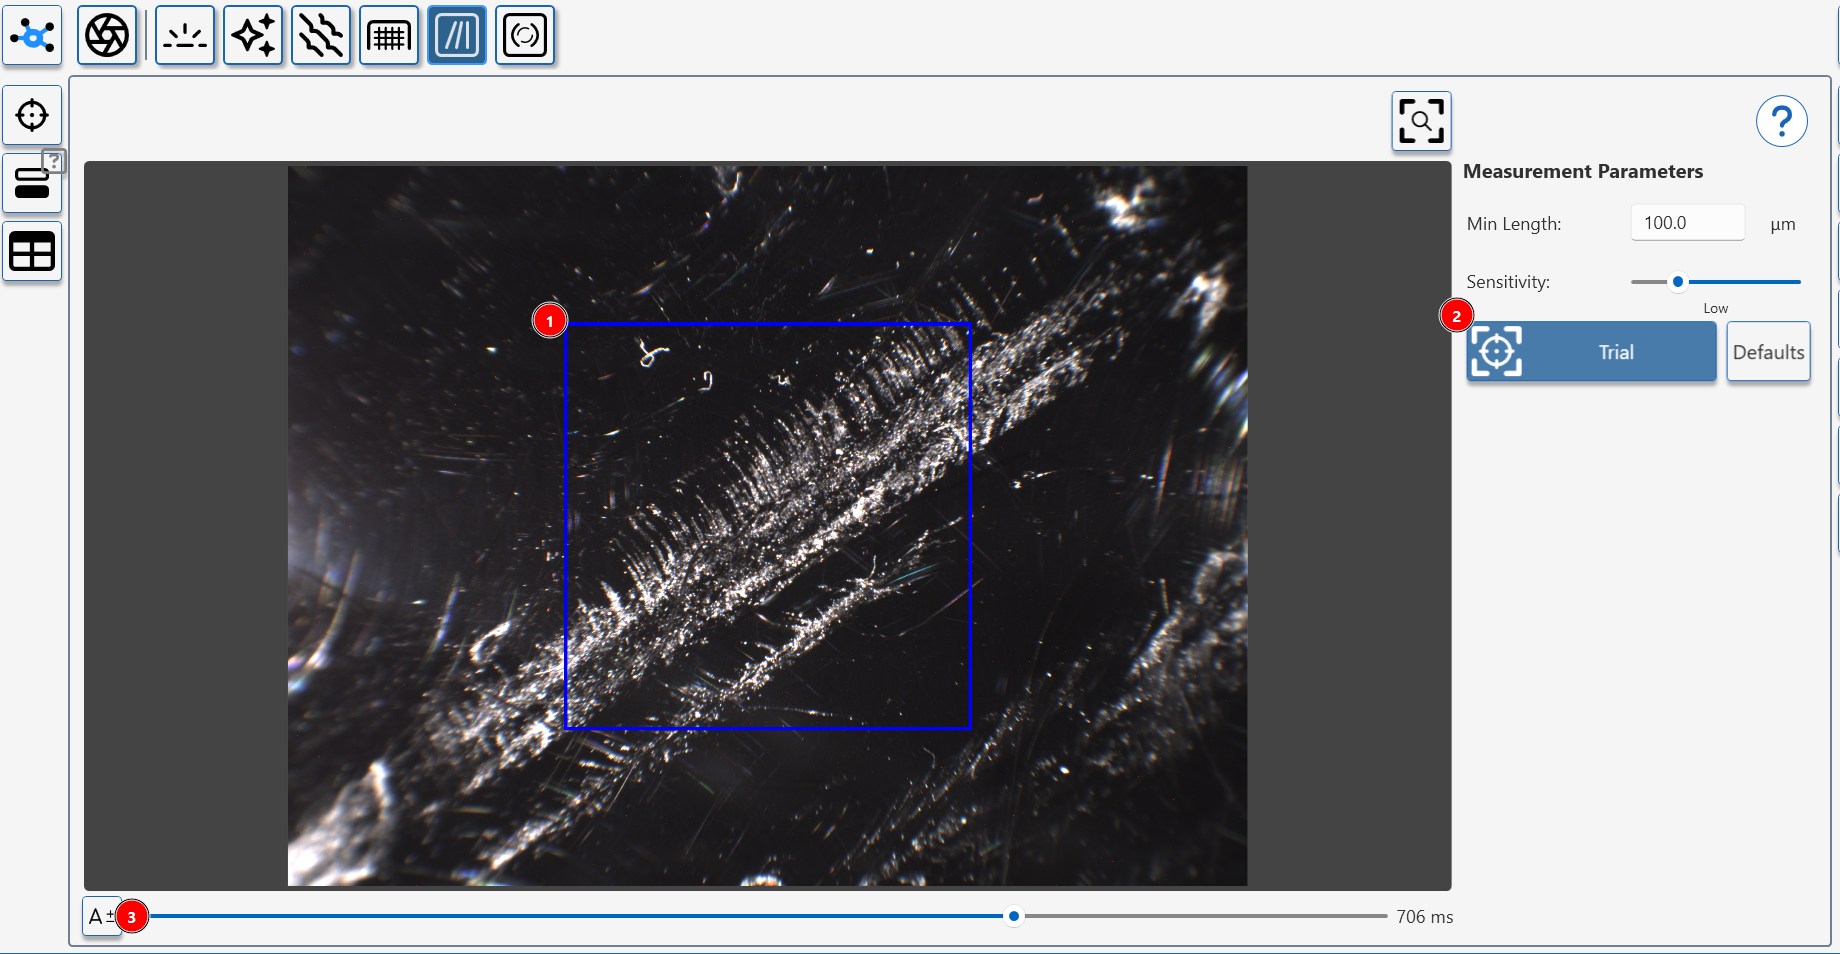The image size is (1840, 954).
Task: Click the Min Length input field
Action: (x=1687, y=223)
